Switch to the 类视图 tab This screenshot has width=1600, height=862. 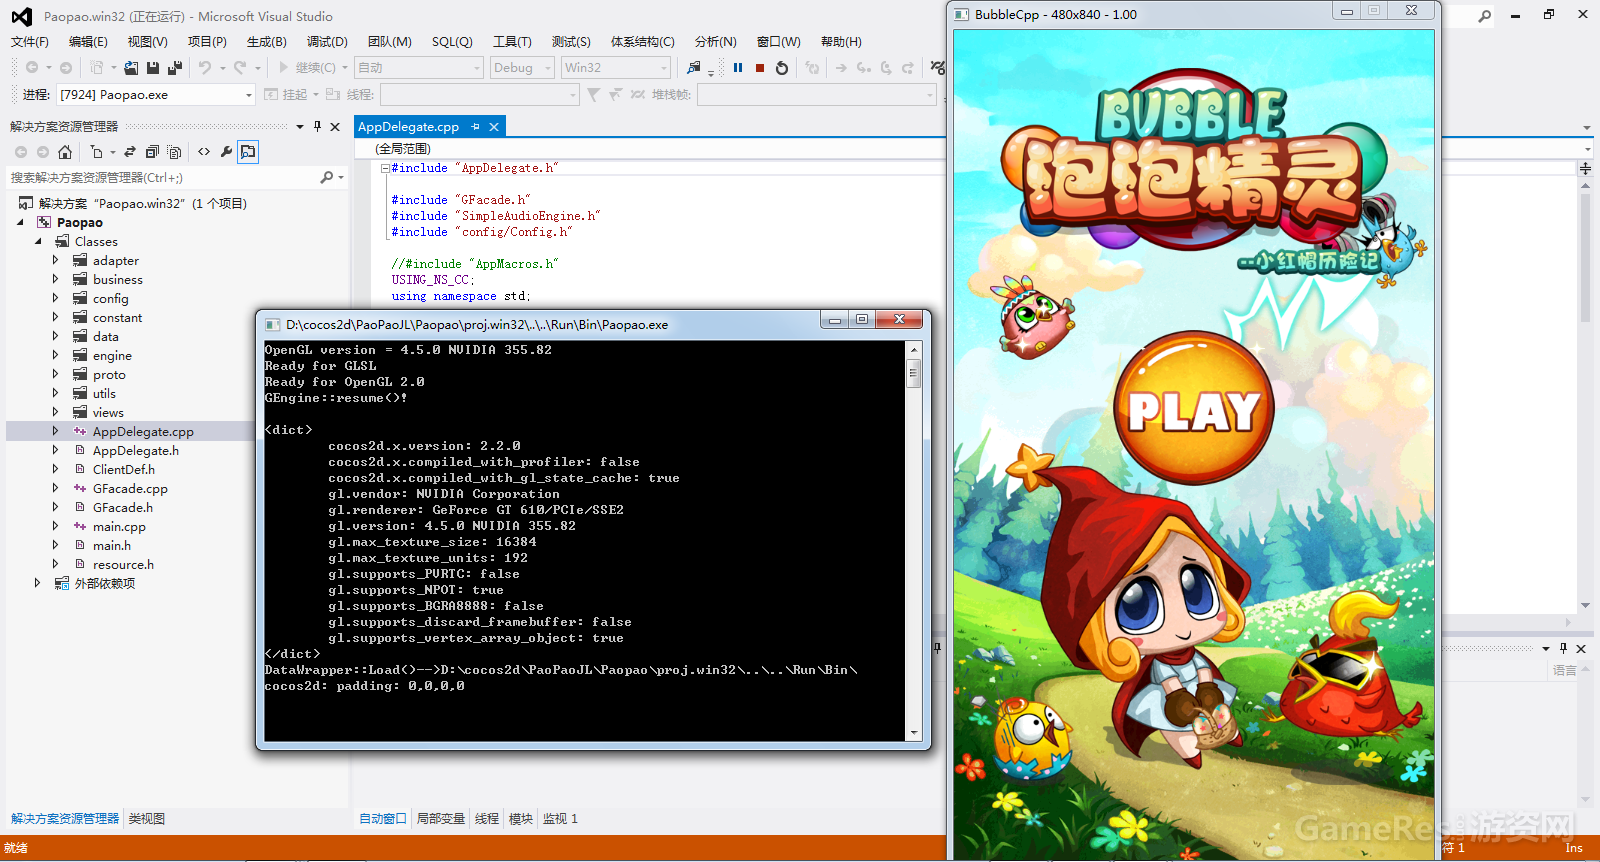(147, 818)
